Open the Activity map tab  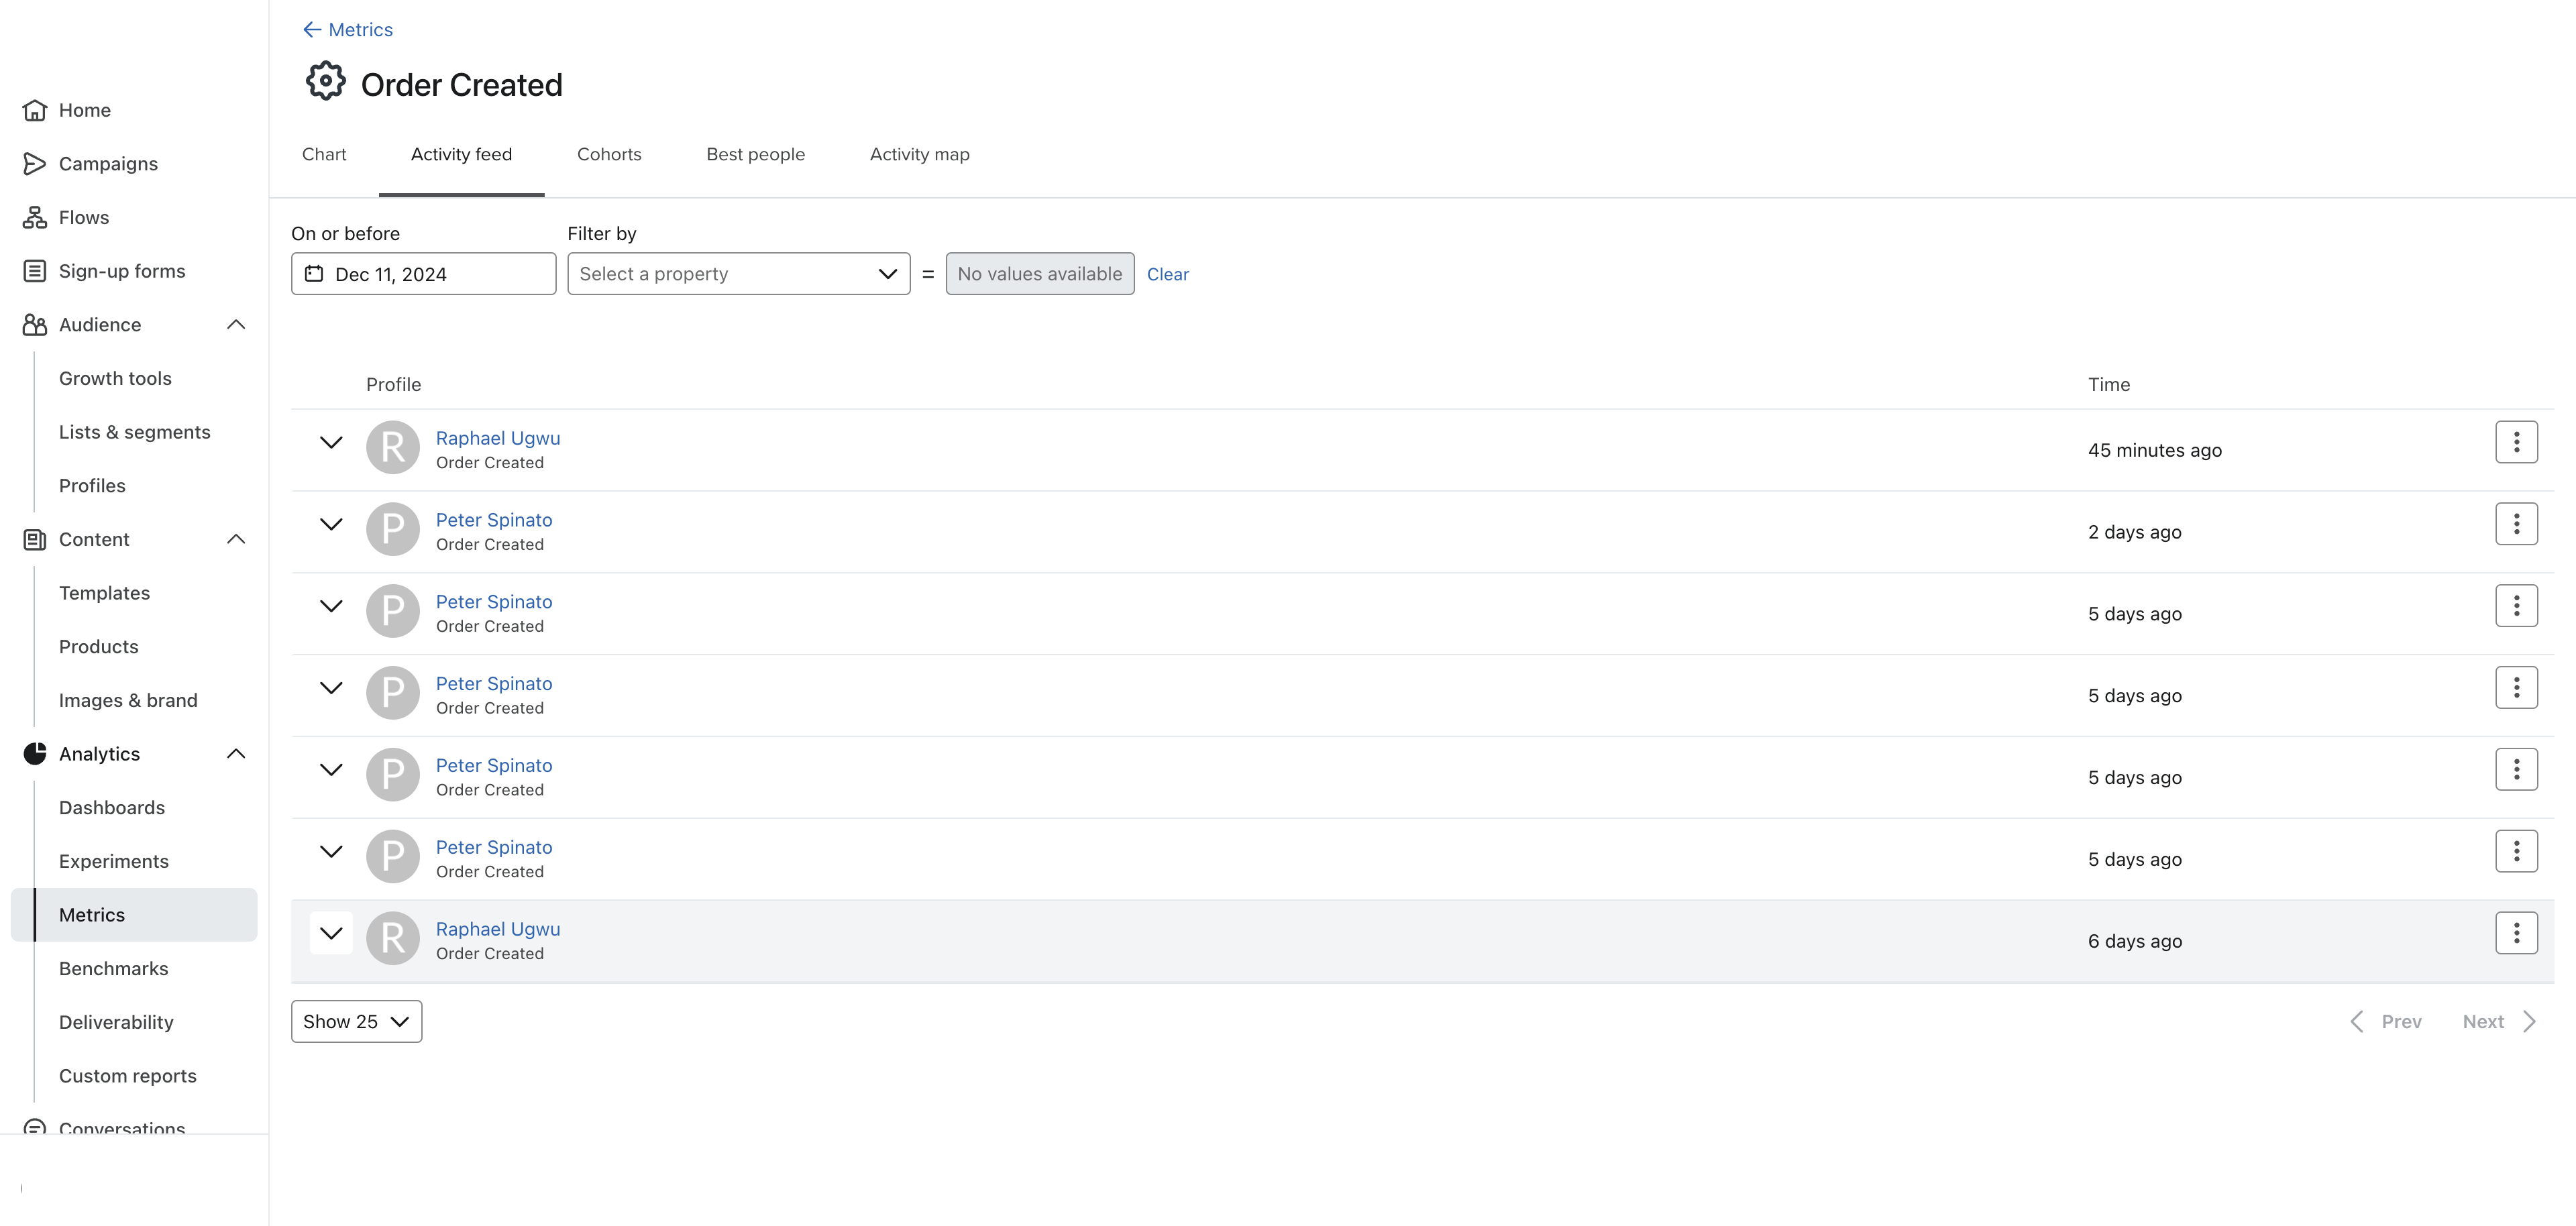tap(919, 154)
